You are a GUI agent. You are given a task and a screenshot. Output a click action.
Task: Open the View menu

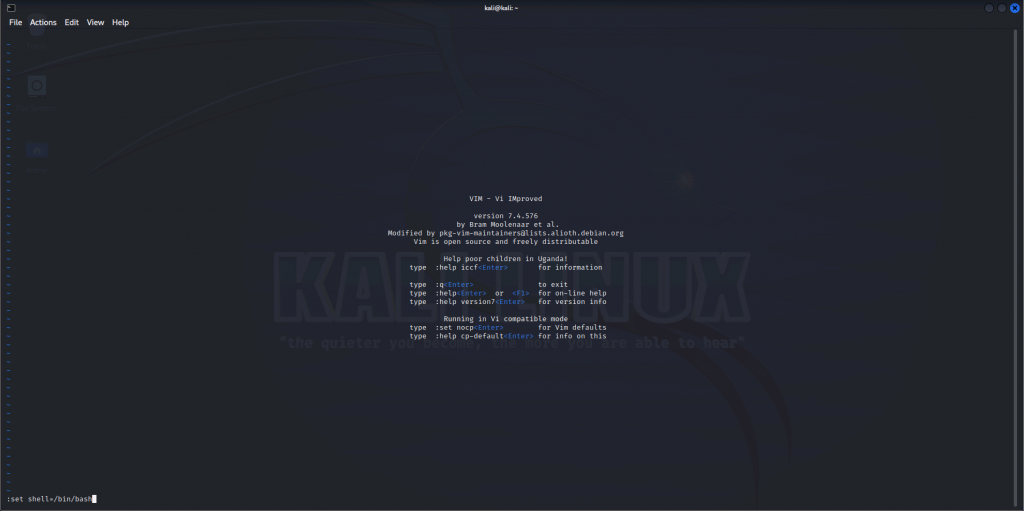point(95,22)
